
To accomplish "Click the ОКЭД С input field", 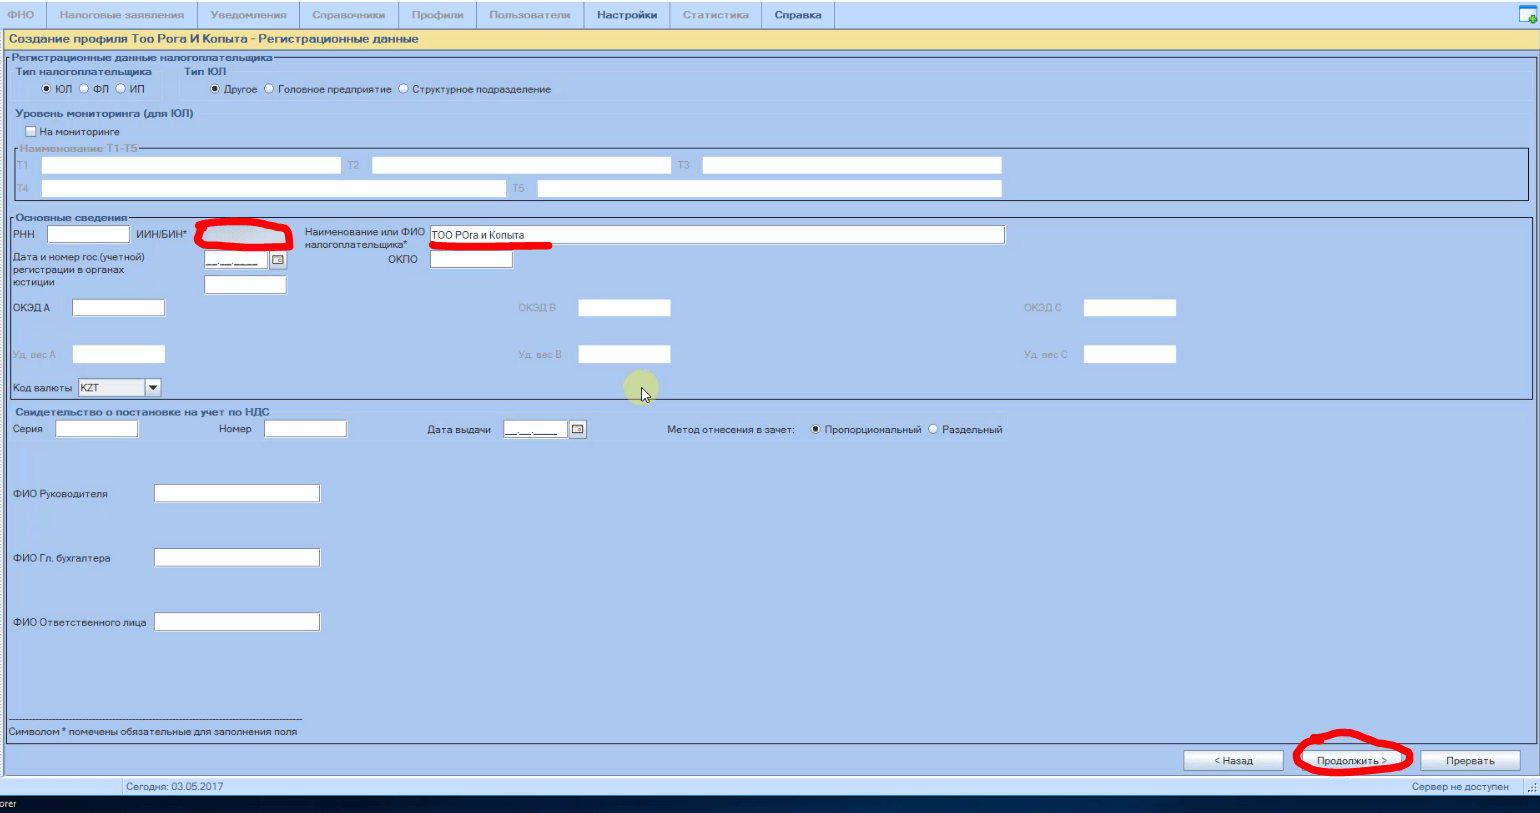I will [x=1130, y=307].
